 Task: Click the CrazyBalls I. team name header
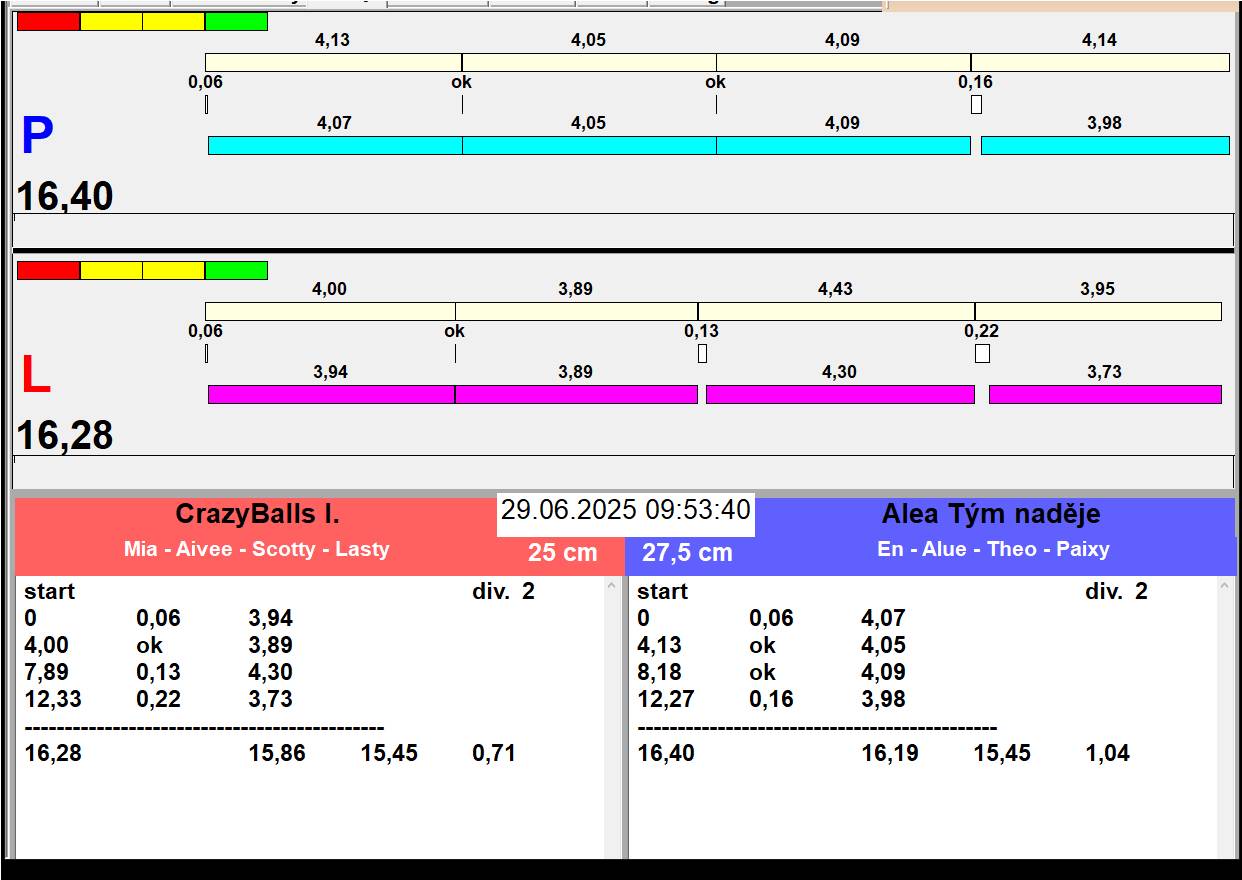click(x=257, y=514)
